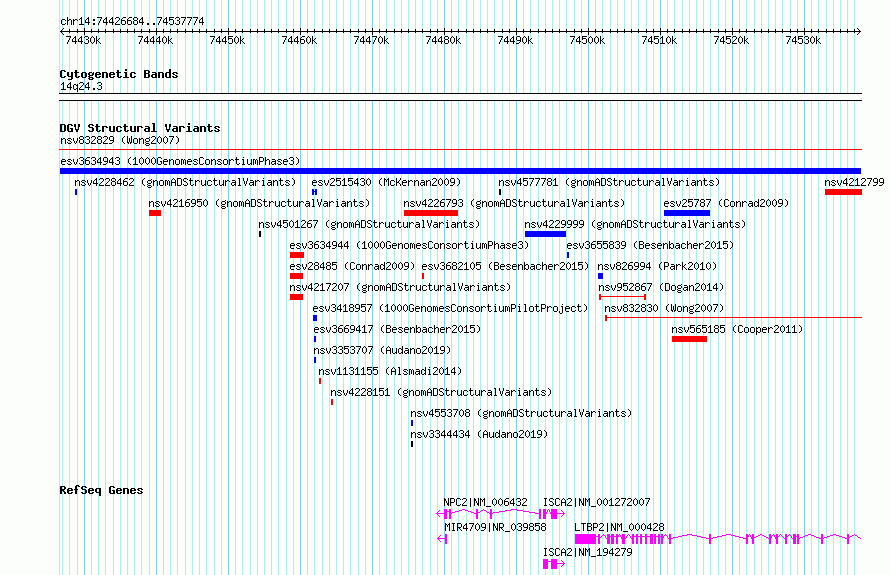Click the long blue esv3634943 variant bar
The width and height of the screenshot is (890, 575).
pyautogui.click(x=460, y=171)
